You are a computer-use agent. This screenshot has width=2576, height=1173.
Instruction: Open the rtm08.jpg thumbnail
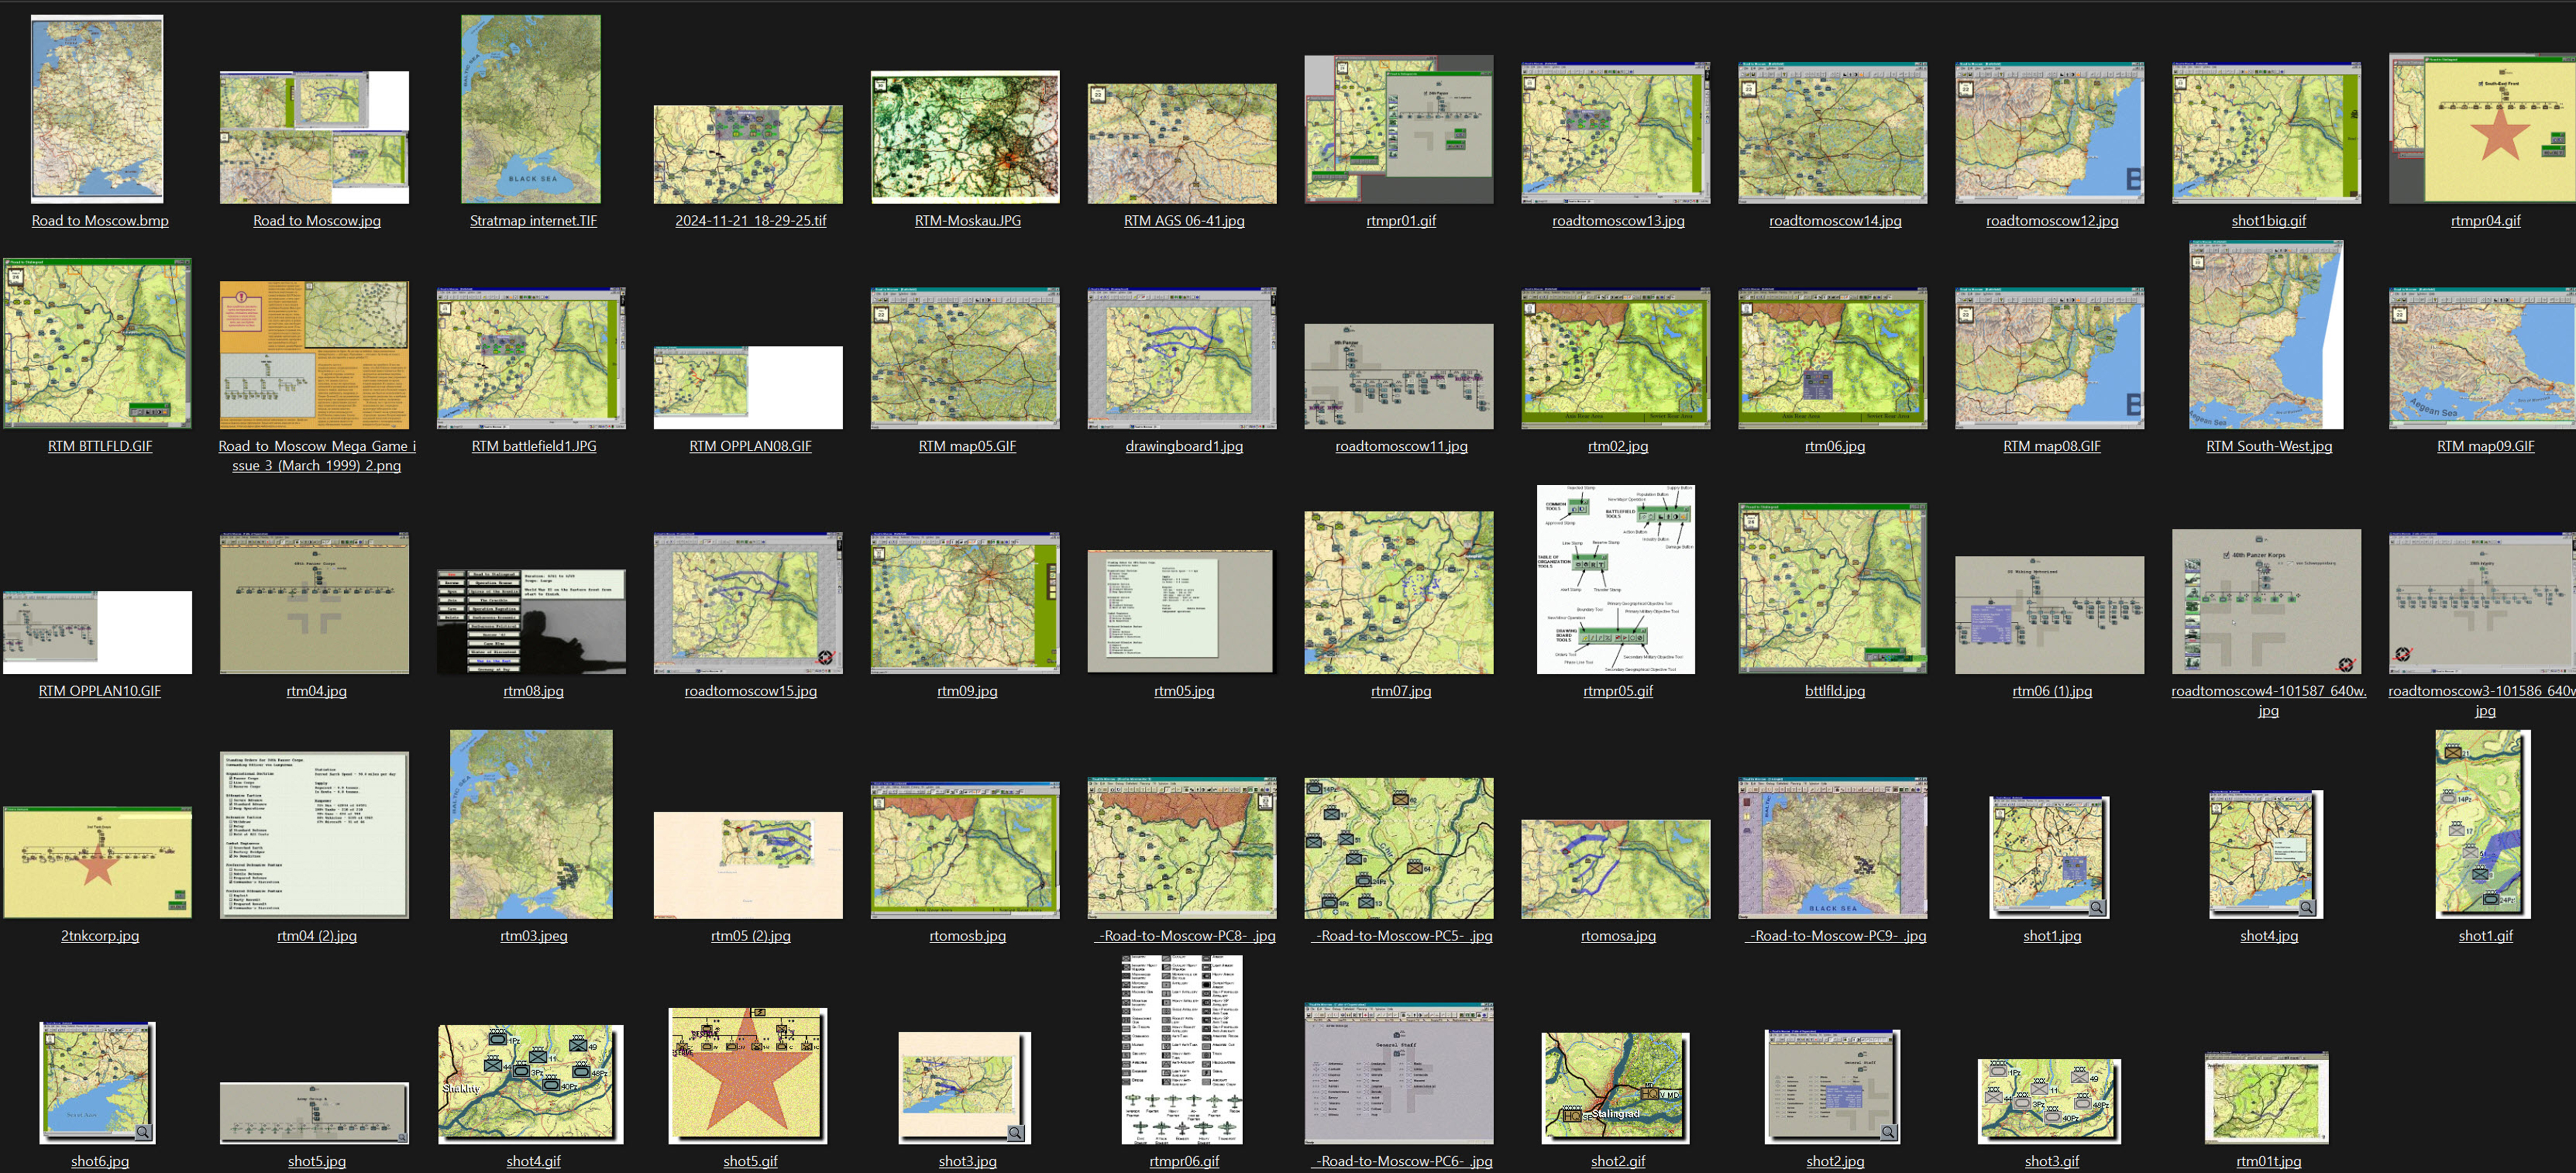click(x=531, y=621)
